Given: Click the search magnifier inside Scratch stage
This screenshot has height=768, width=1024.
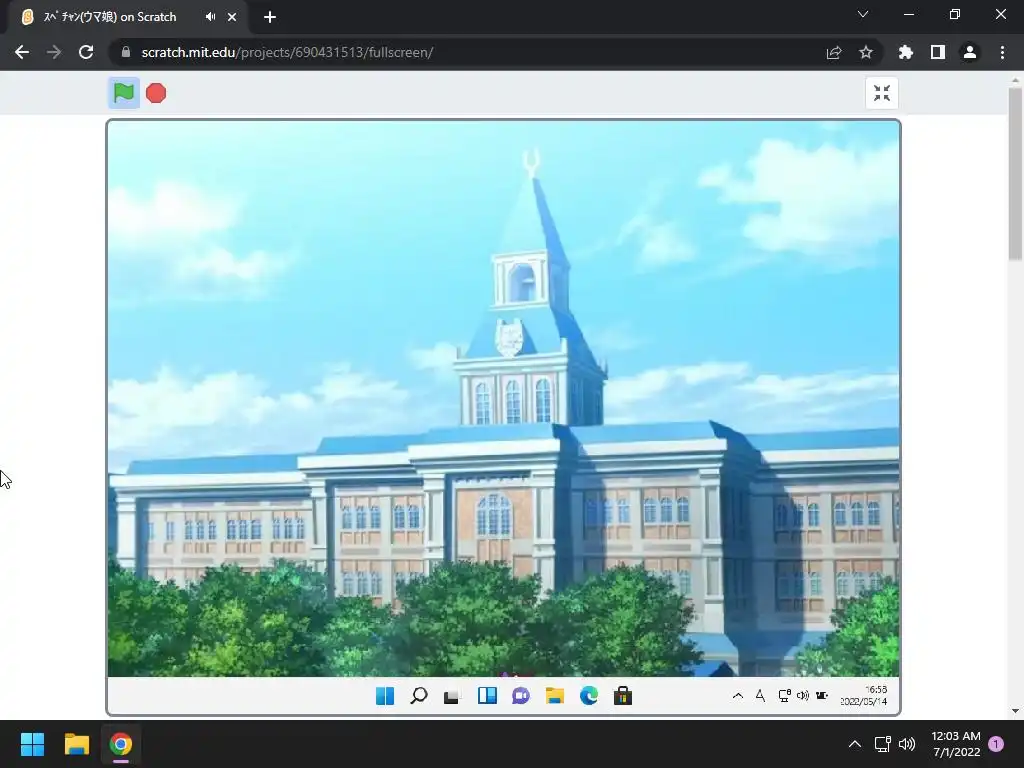Looking at the screenshot, I should pyautogui.click(x=419, y=696).
